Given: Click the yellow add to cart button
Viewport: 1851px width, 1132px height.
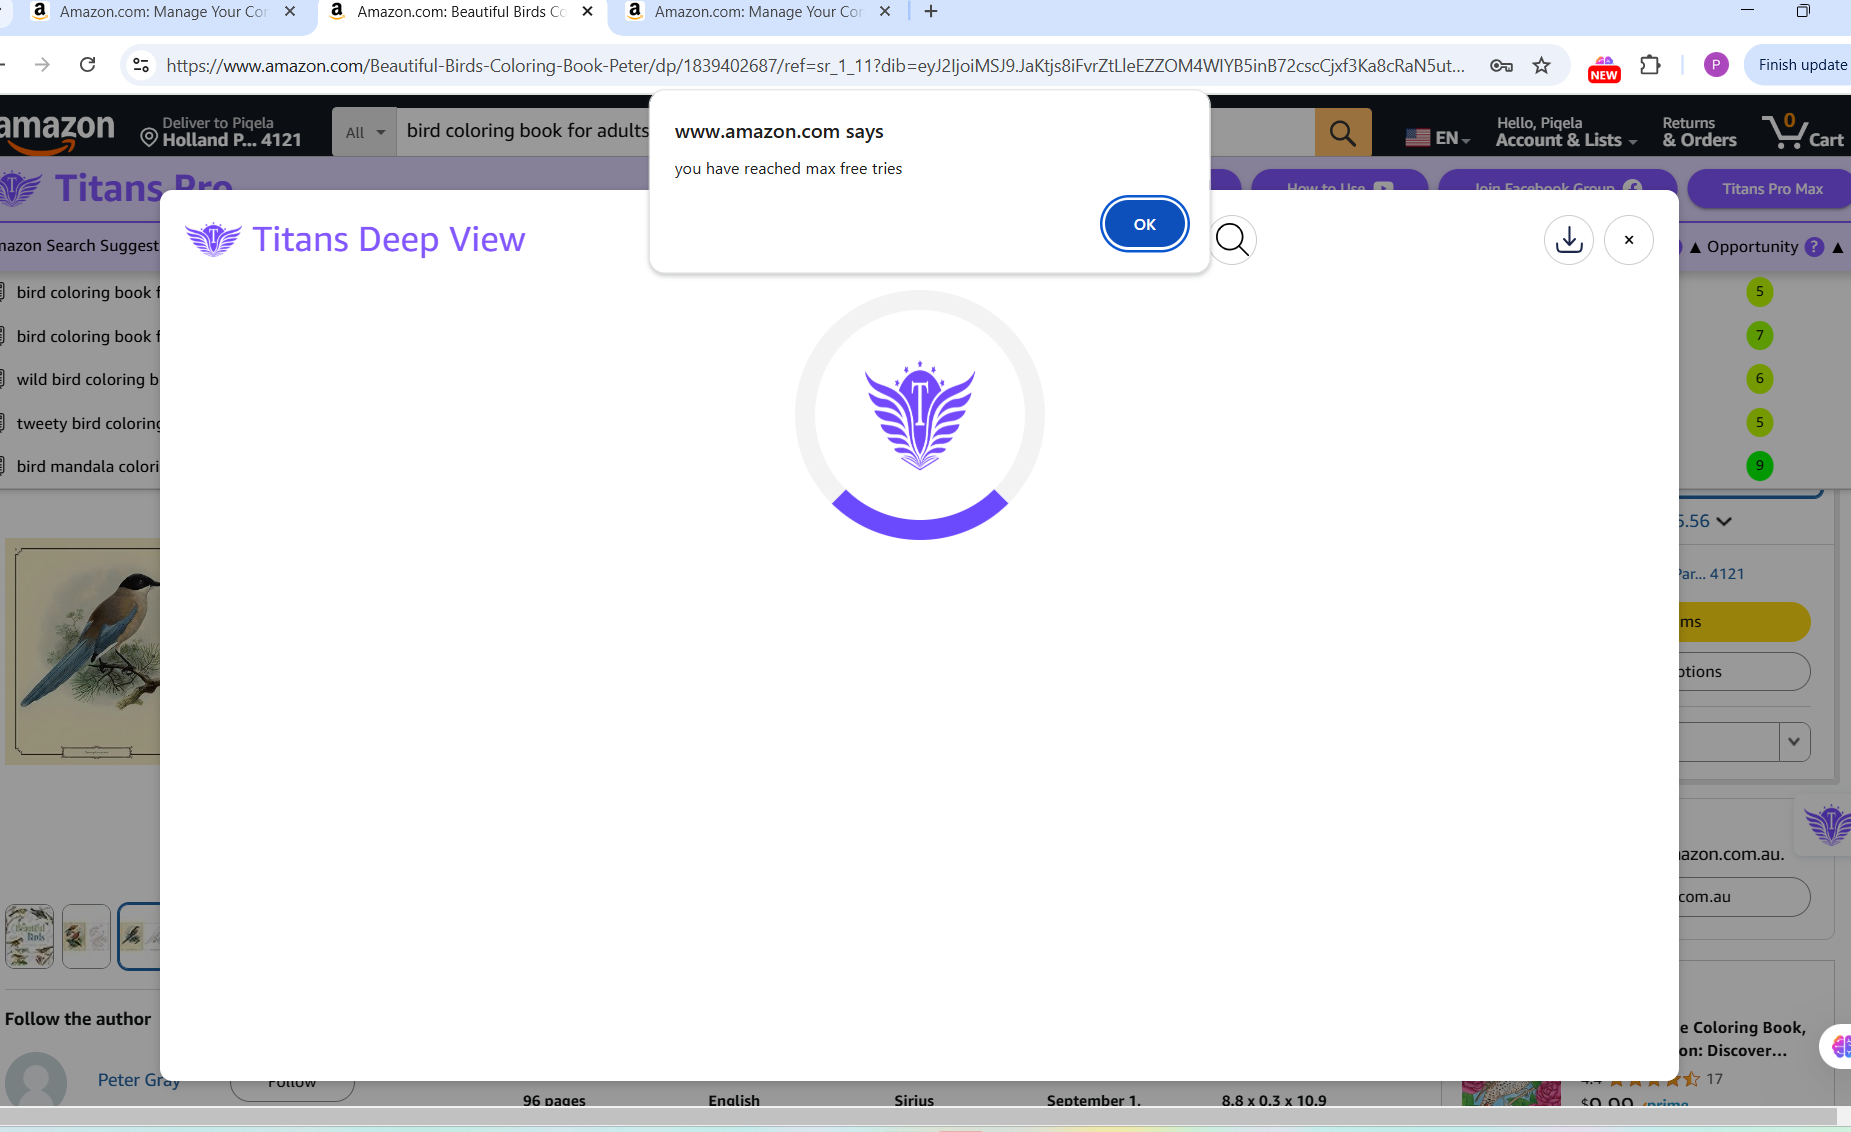Looking at the screenshot, I should [x=1744, y=622].
